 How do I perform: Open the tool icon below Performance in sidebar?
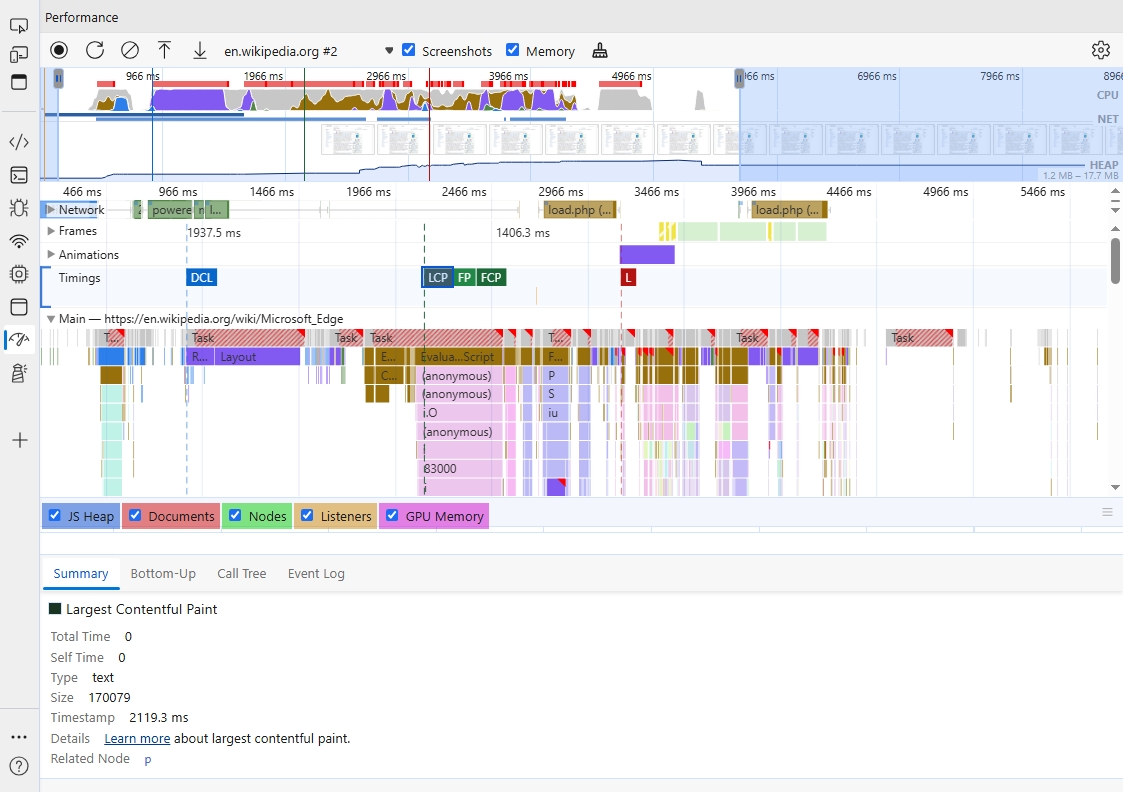19,372
